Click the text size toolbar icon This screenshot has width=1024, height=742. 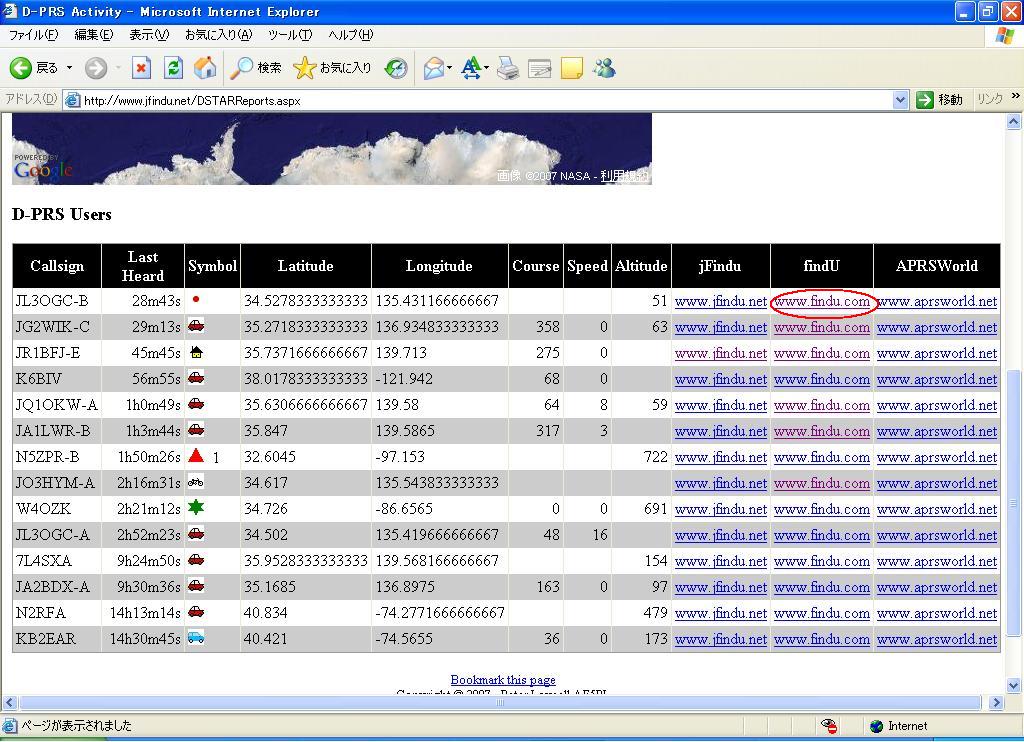(471, 67)
